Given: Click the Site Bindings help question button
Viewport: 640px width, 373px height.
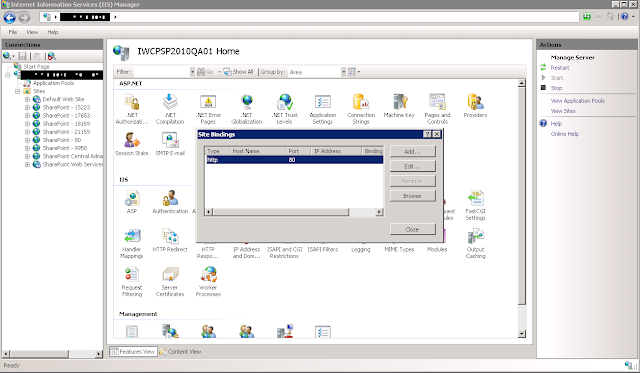Looking at the screenshot, I should [x=427, y=134].
